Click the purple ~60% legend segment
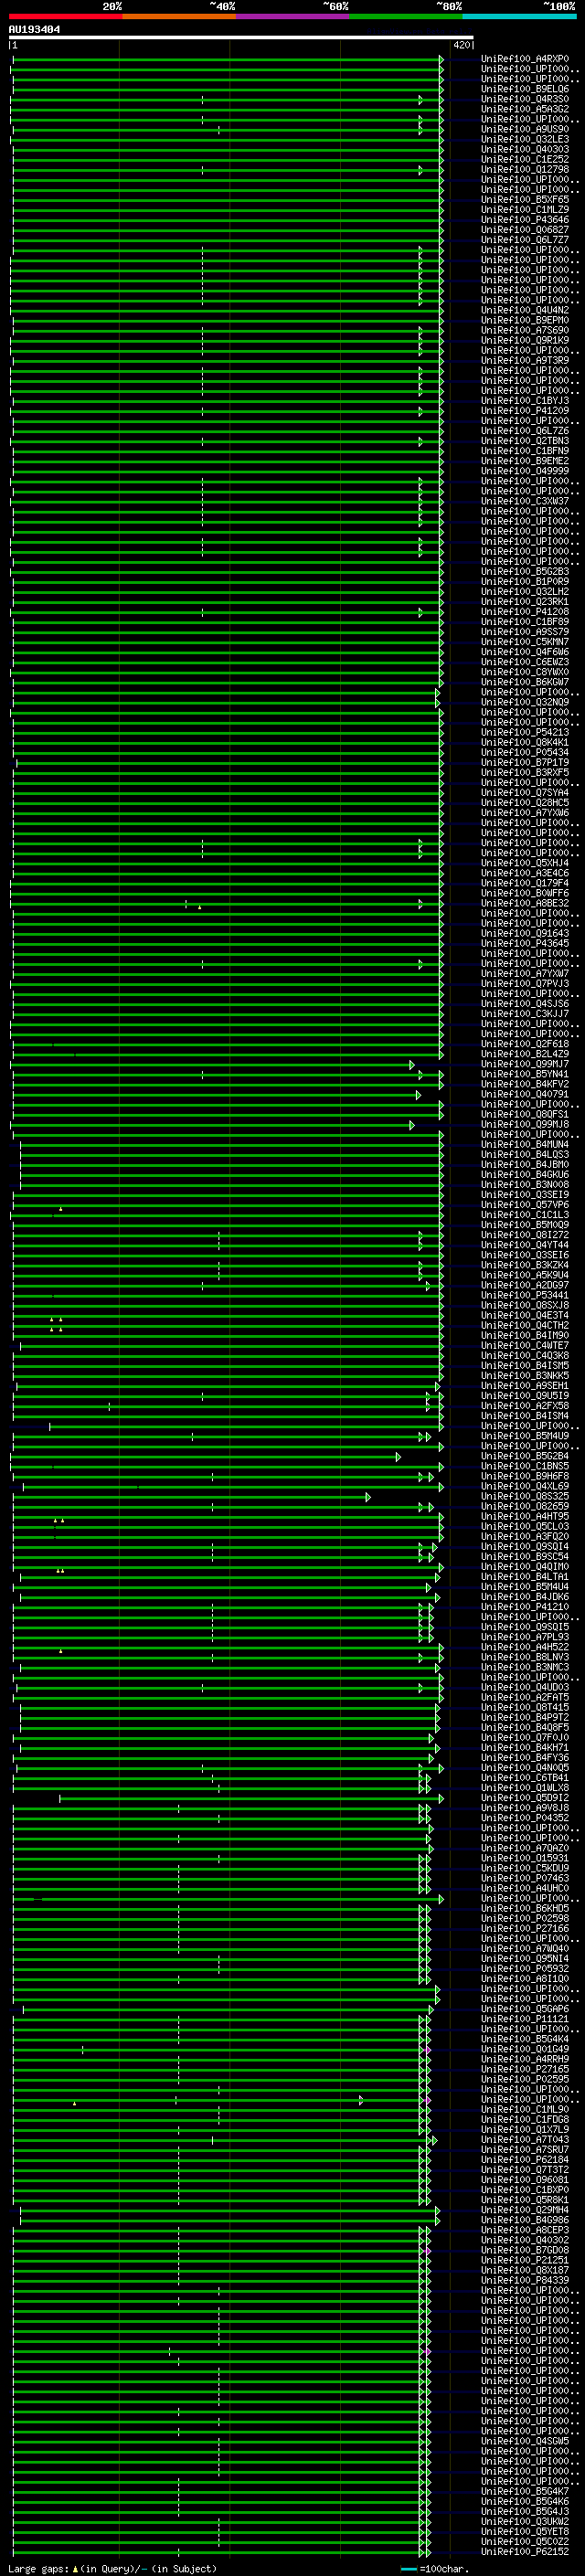 [293, 16]
